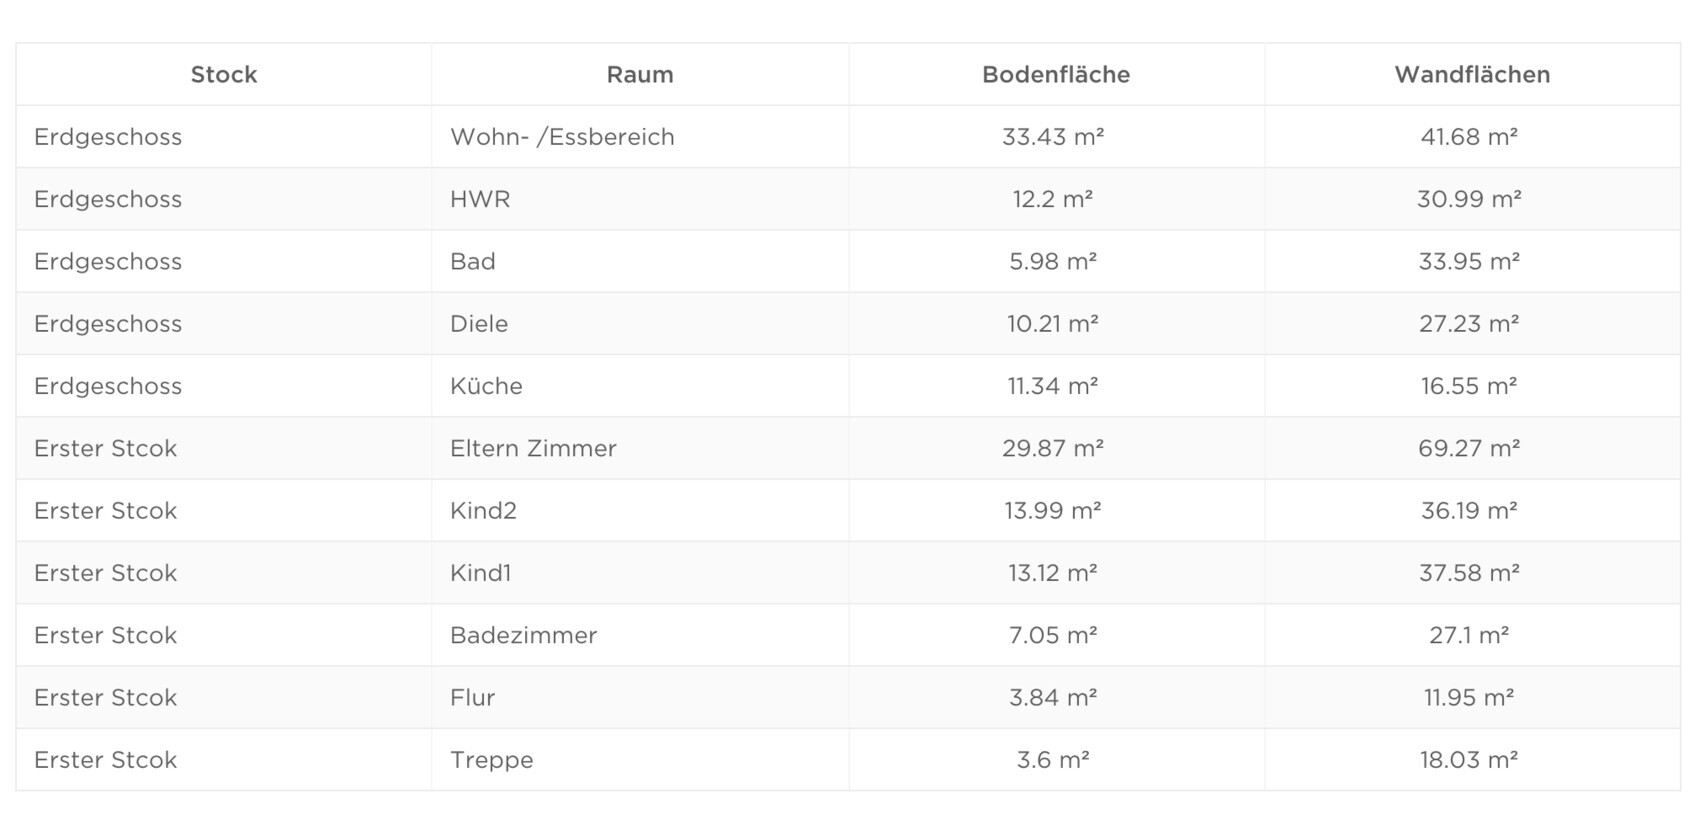Select the 69.27 m² wall area value
The image size is (1700, 815).
[x=1469, y=448]
